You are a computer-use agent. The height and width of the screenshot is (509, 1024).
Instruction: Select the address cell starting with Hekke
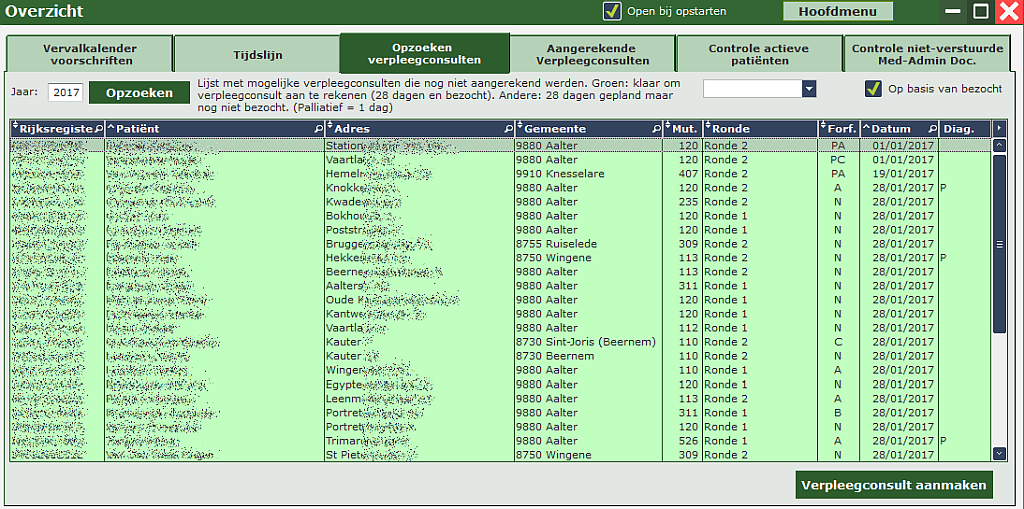click(x=419, y=258)
